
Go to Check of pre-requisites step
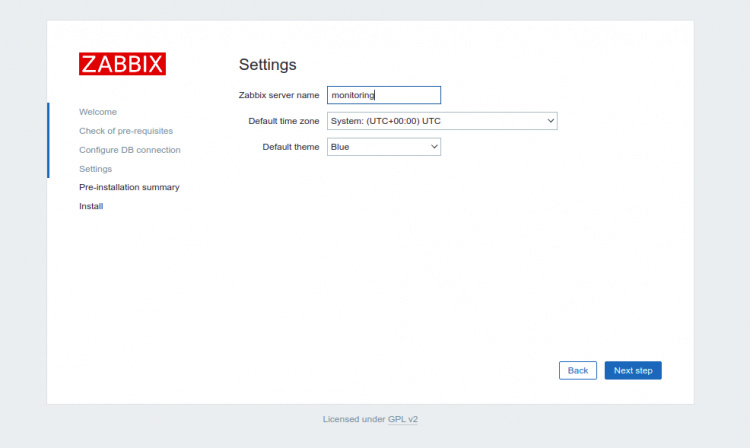[126, 131]
